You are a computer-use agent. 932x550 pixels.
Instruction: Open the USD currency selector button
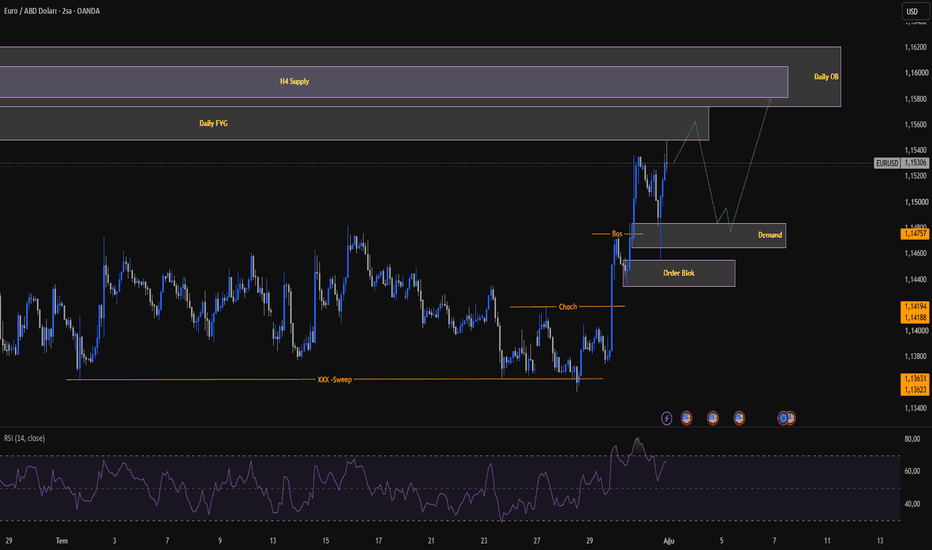tap(915, 11)
